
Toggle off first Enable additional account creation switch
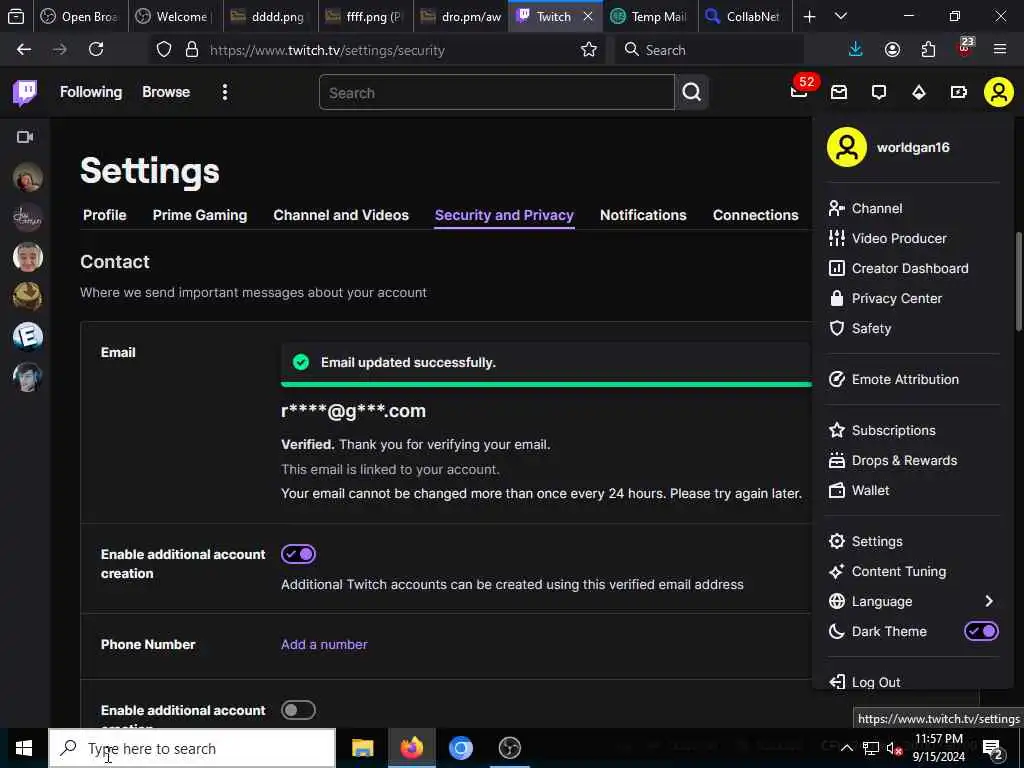point(298,554)
